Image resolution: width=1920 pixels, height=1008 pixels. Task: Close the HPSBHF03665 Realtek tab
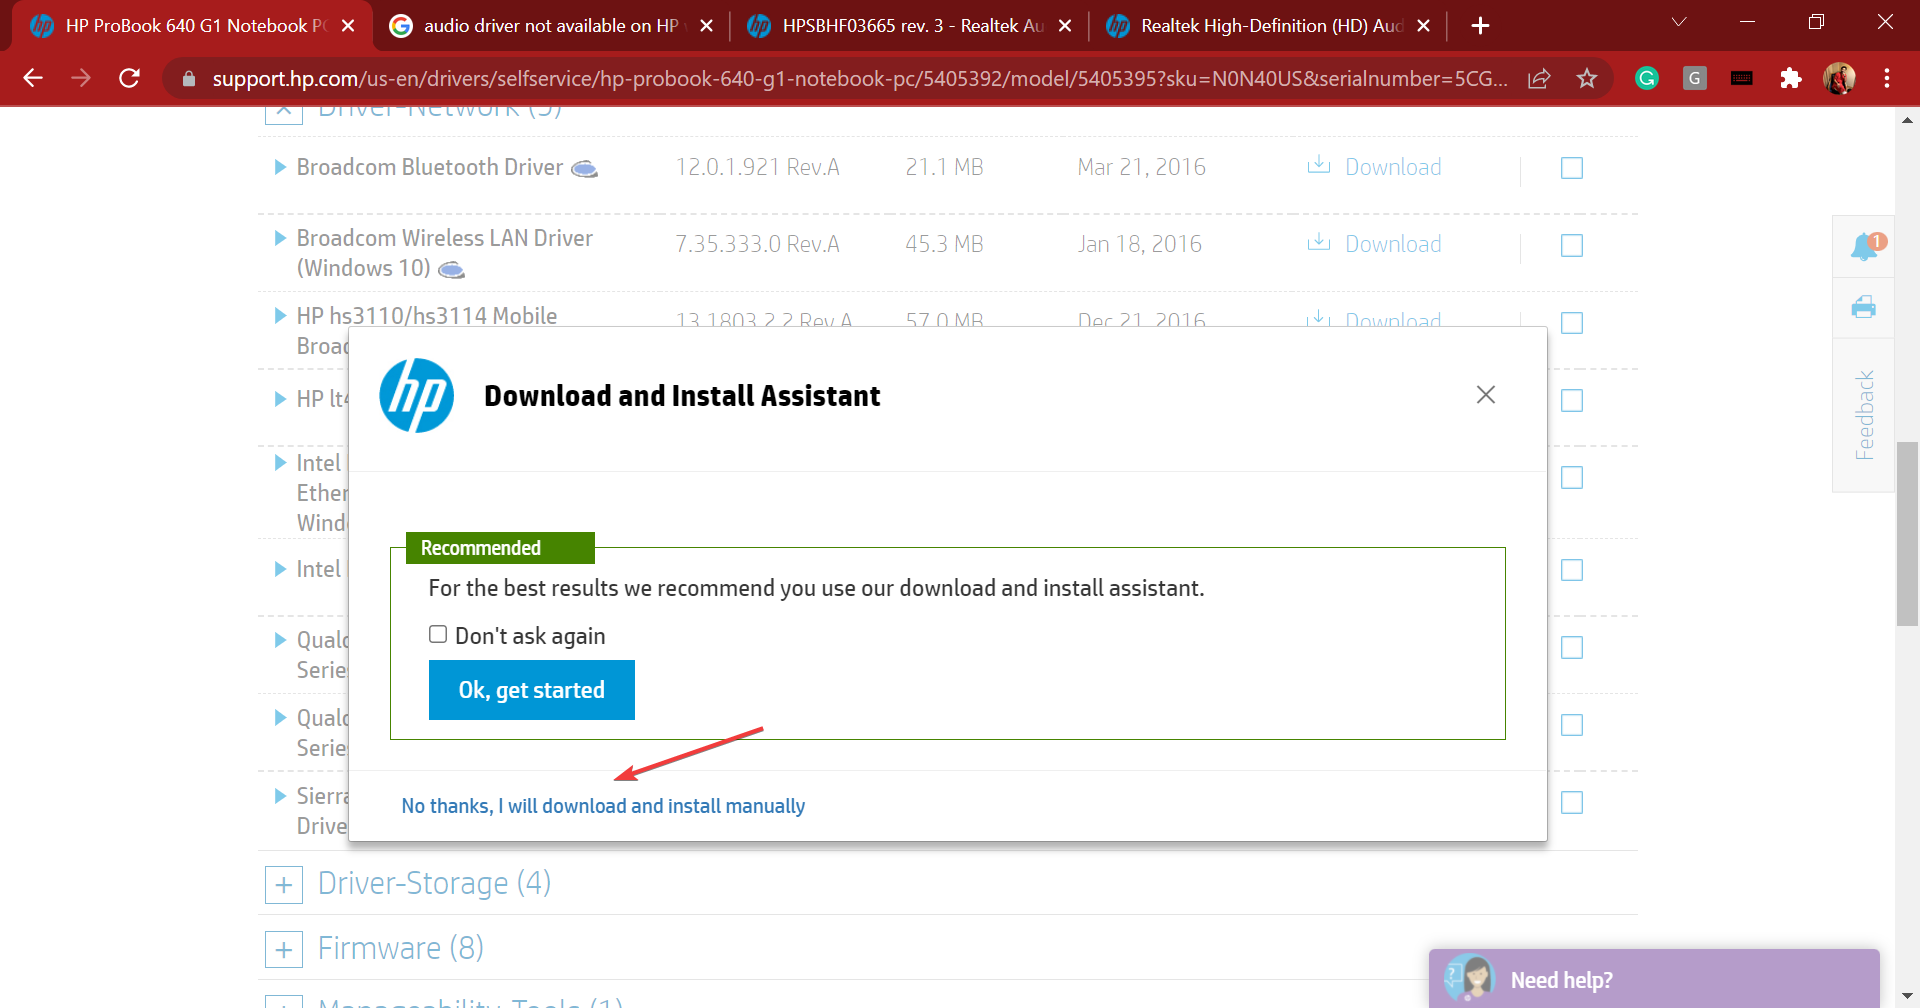pyautogui.click(x=1065, y=26)
